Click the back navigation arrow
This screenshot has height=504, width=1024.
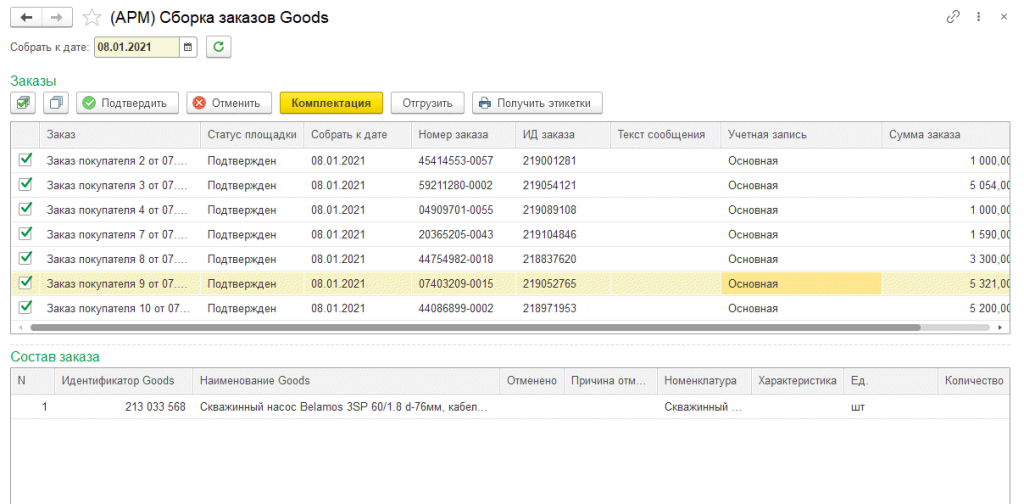pos(26,18)
